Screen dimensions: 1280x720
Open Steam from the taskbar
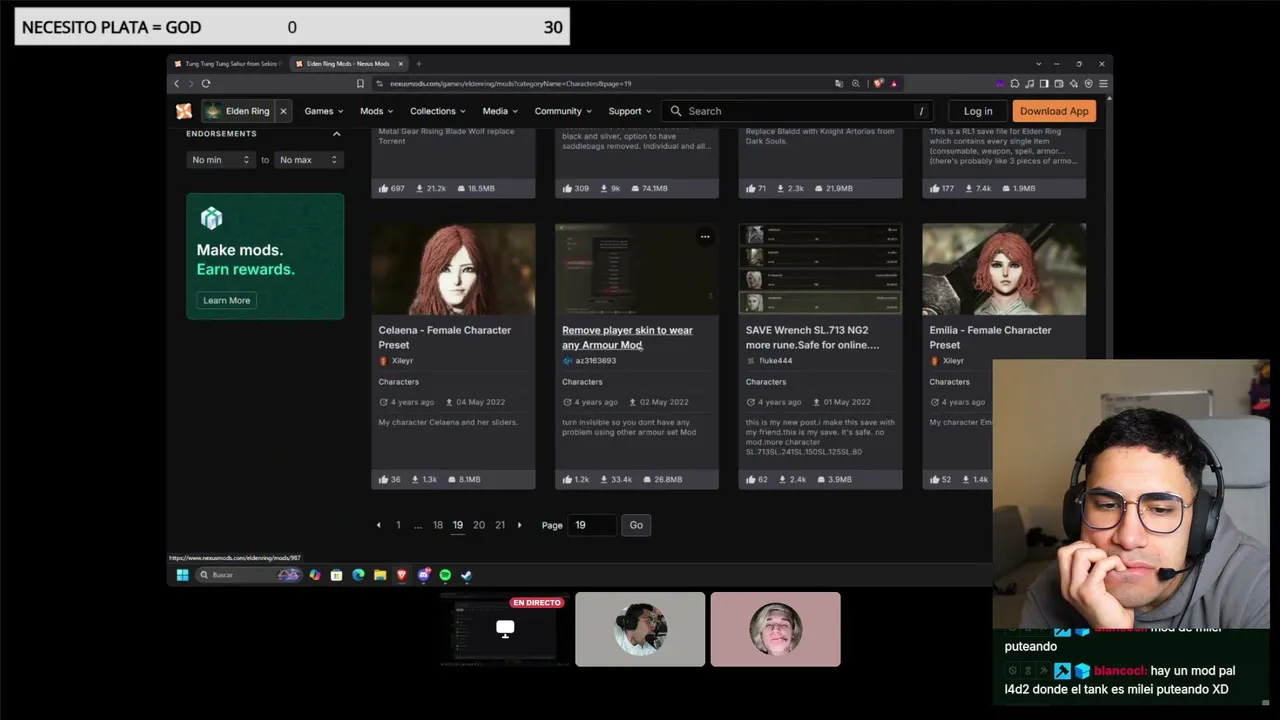click(x=466, y=575)
